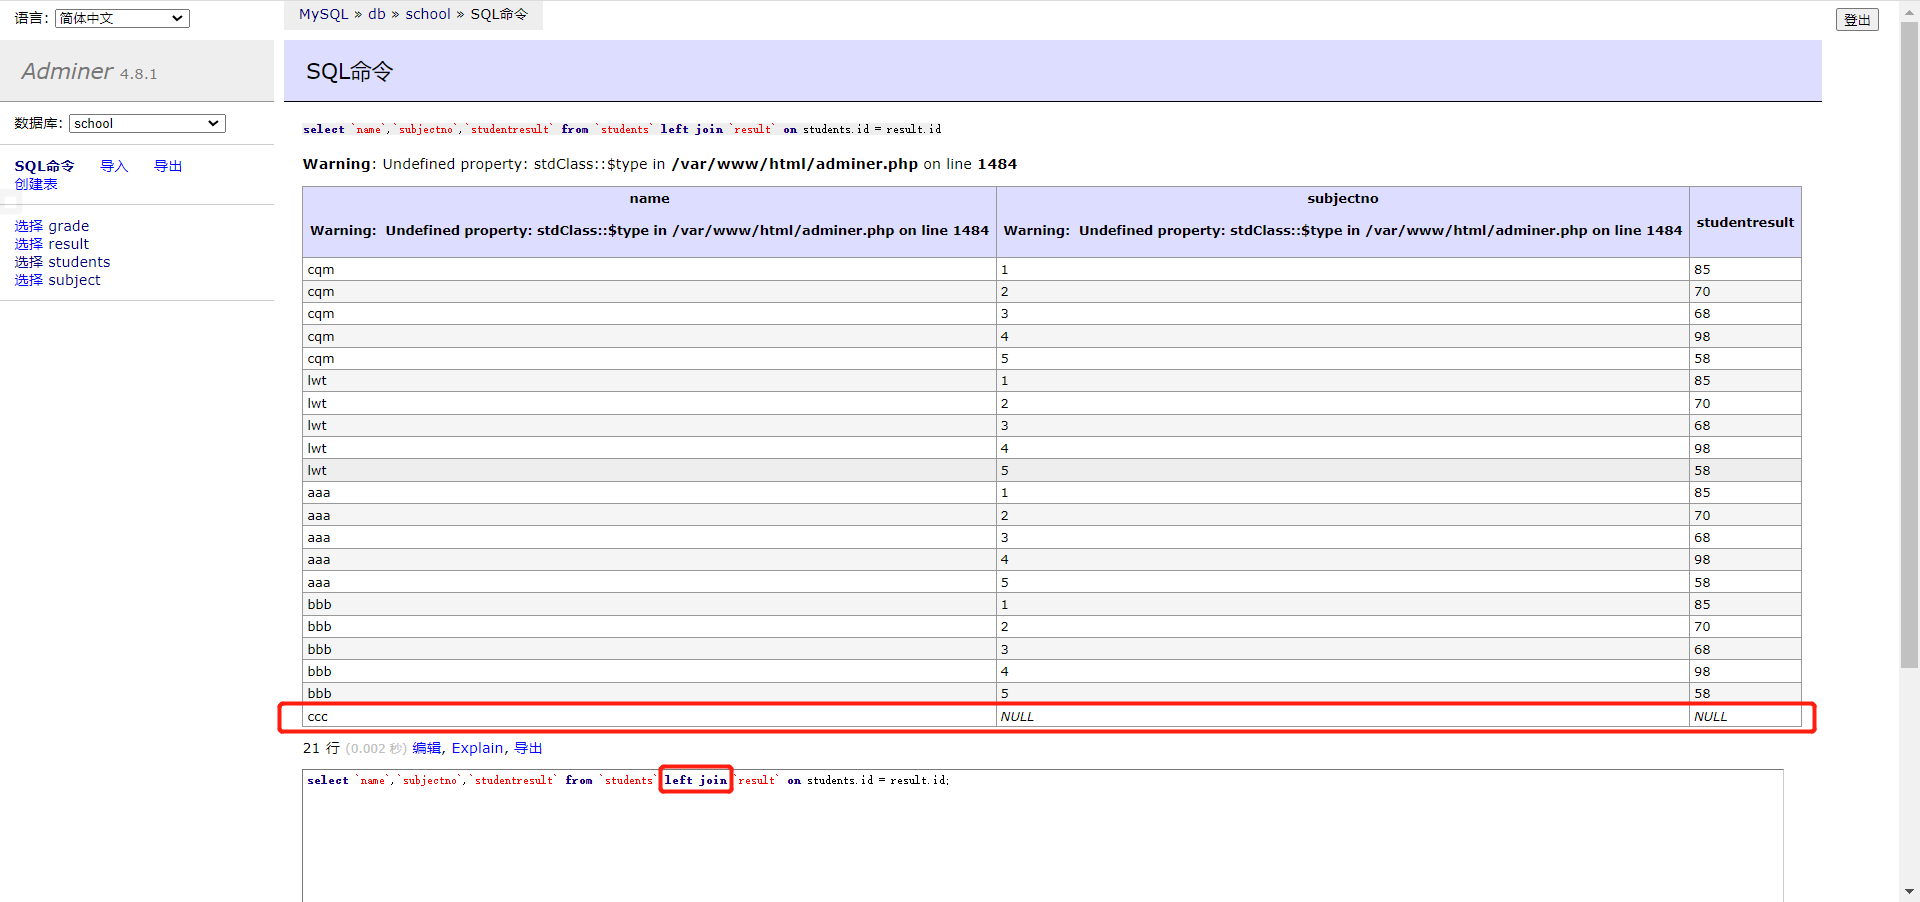
Task: Click 选择 next to grade table
Action: point(29,226)
